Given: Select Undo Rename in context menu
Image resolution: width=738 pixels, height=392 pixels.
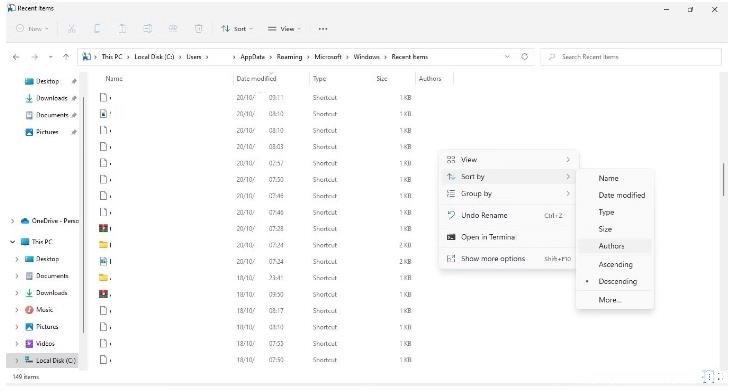Looking at the screenshot, I should pyautogui.click(x=508, y=216).
